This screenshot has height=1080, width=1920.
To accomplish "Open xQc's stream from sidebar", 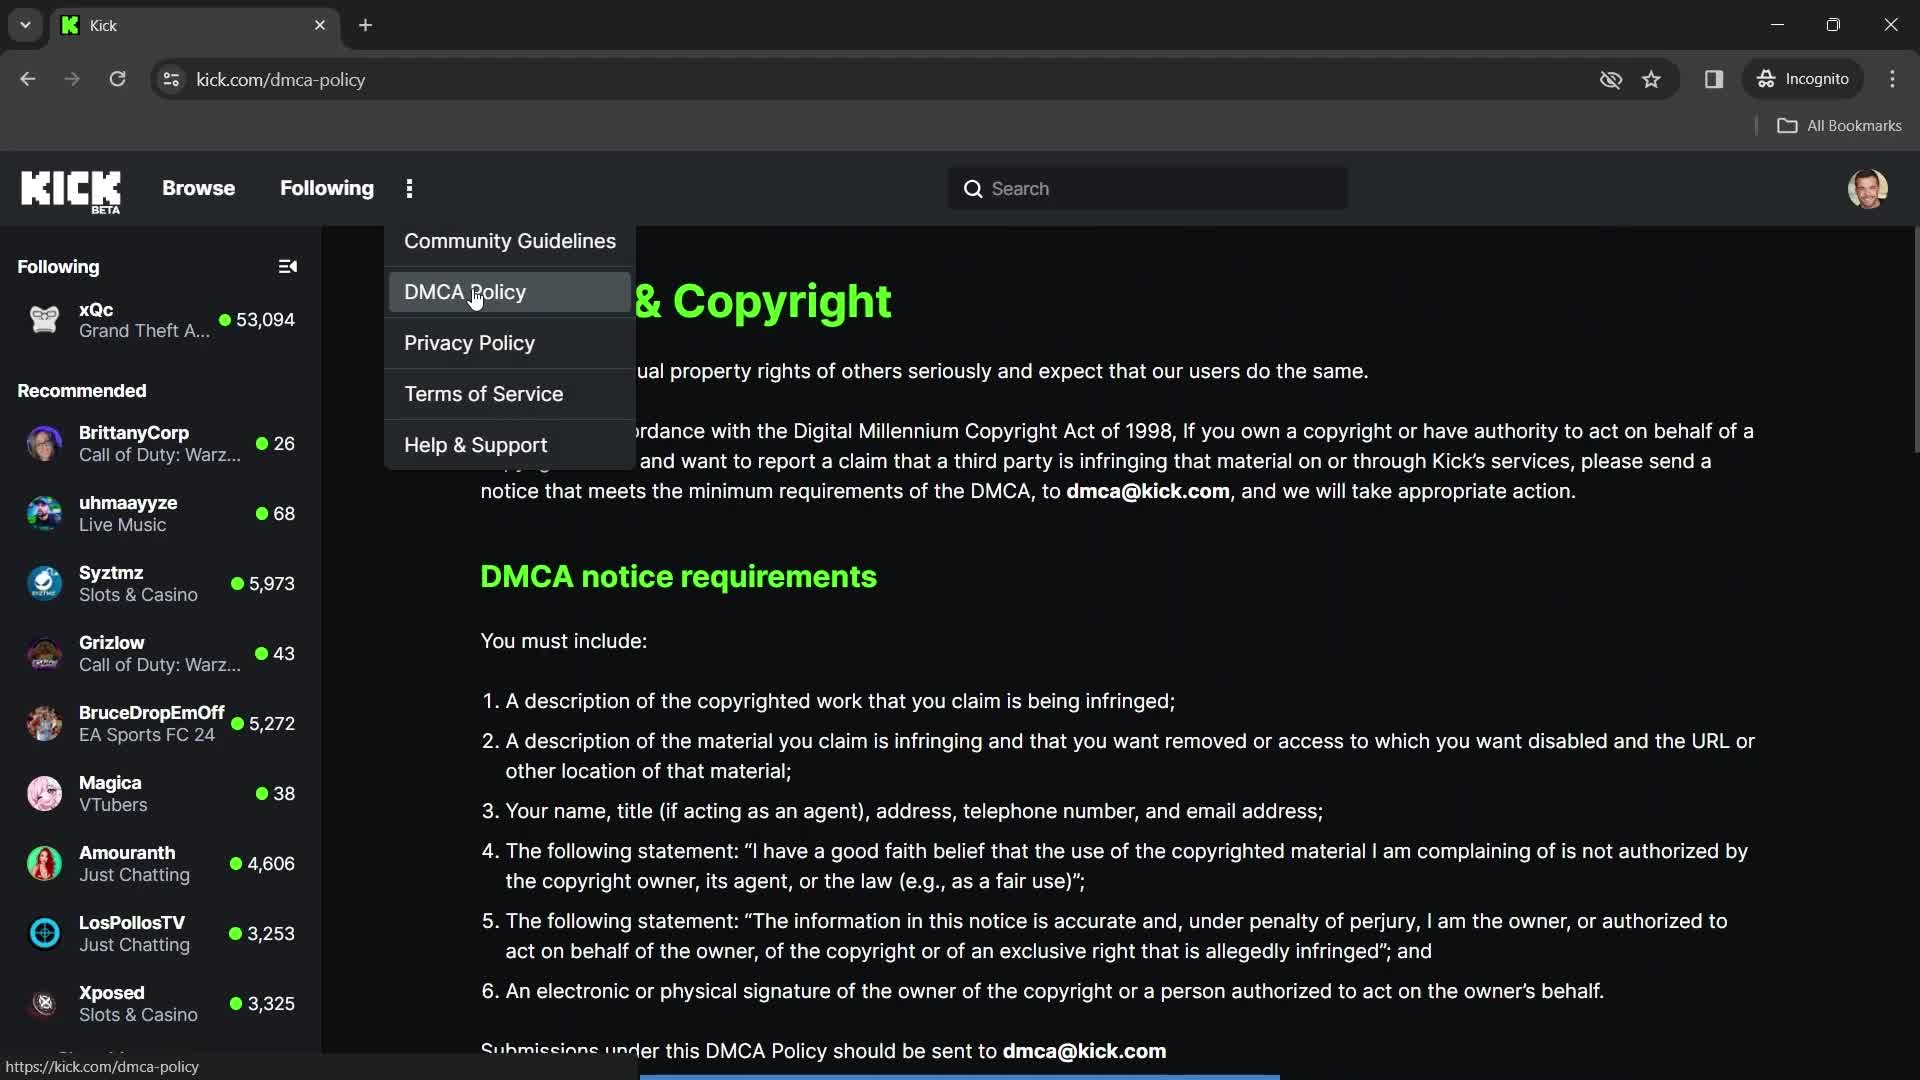I will pos(160,320).
